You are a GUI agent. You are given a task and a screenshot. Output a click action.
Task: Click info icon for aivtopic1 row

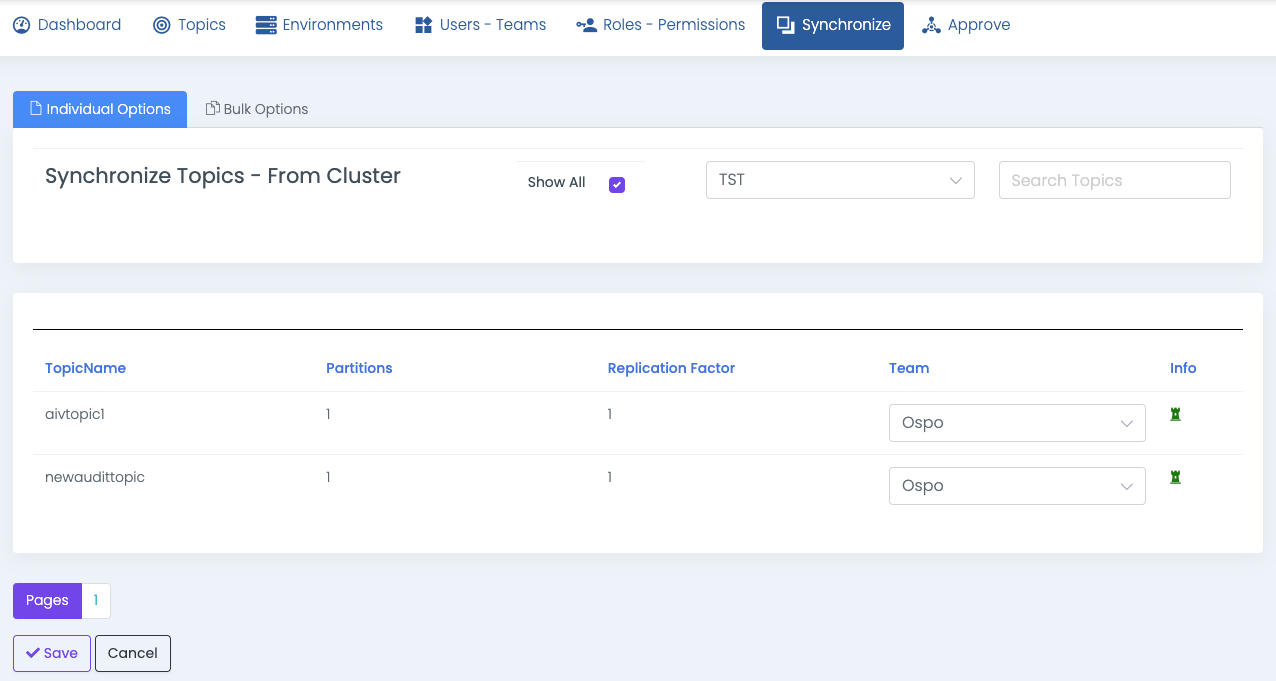pos(1176,414)
